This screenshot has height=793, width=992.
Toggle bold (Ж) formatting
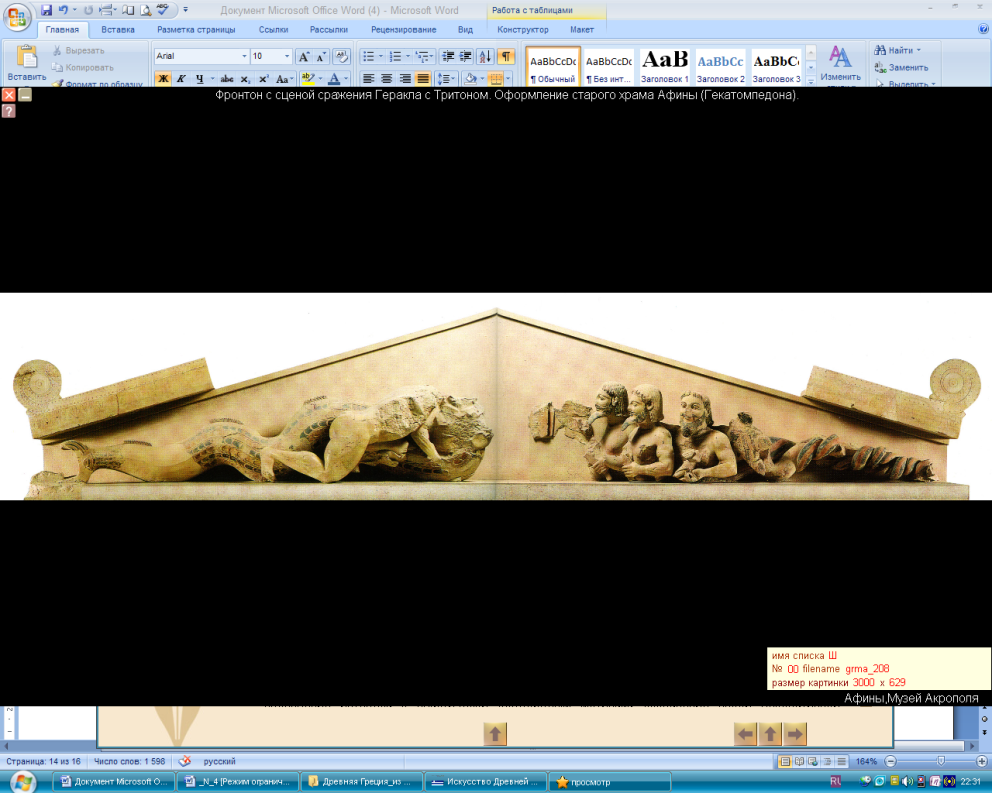click(163, 78)
